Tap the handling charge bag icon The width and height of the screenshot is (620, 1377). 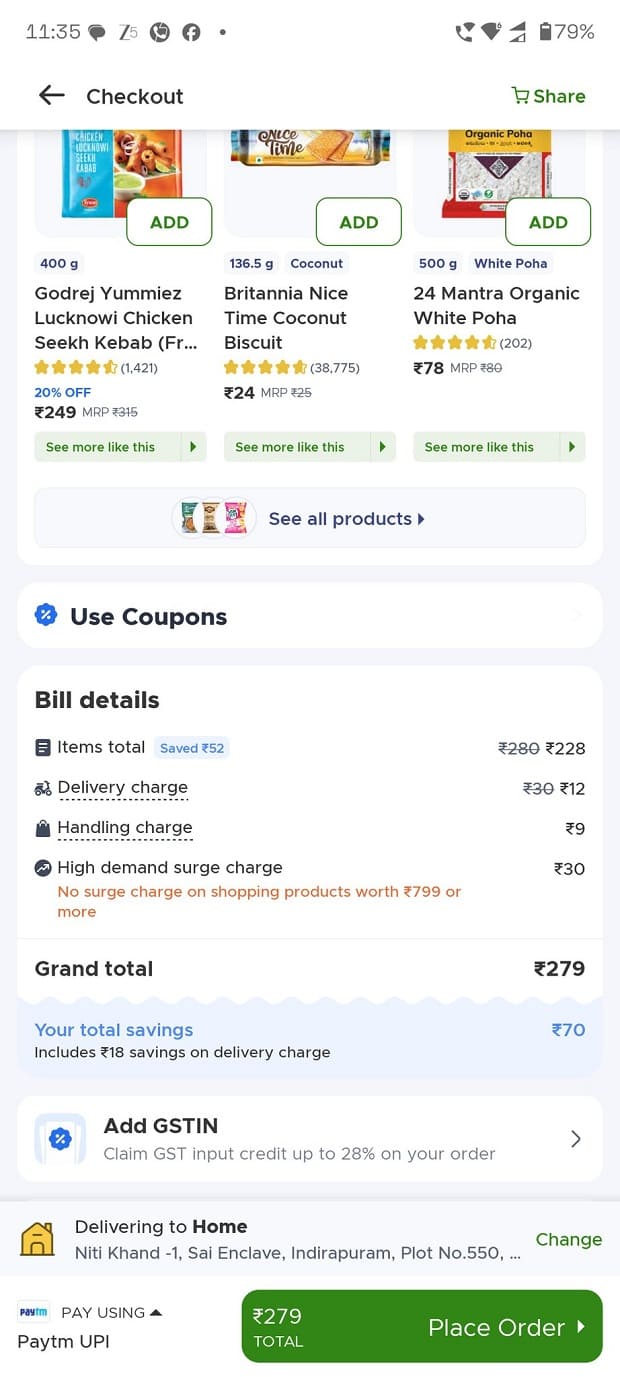click(43, 828)
